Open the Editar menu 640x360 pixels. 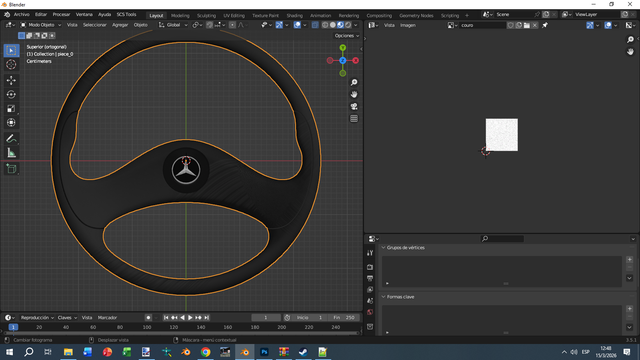tap(41, 15)
